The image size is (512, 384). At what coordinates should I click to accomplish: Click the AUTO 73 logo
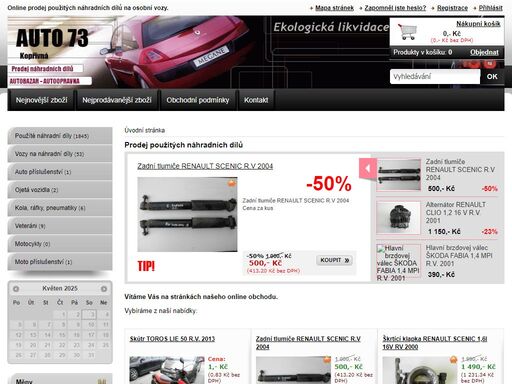(52, 38)
